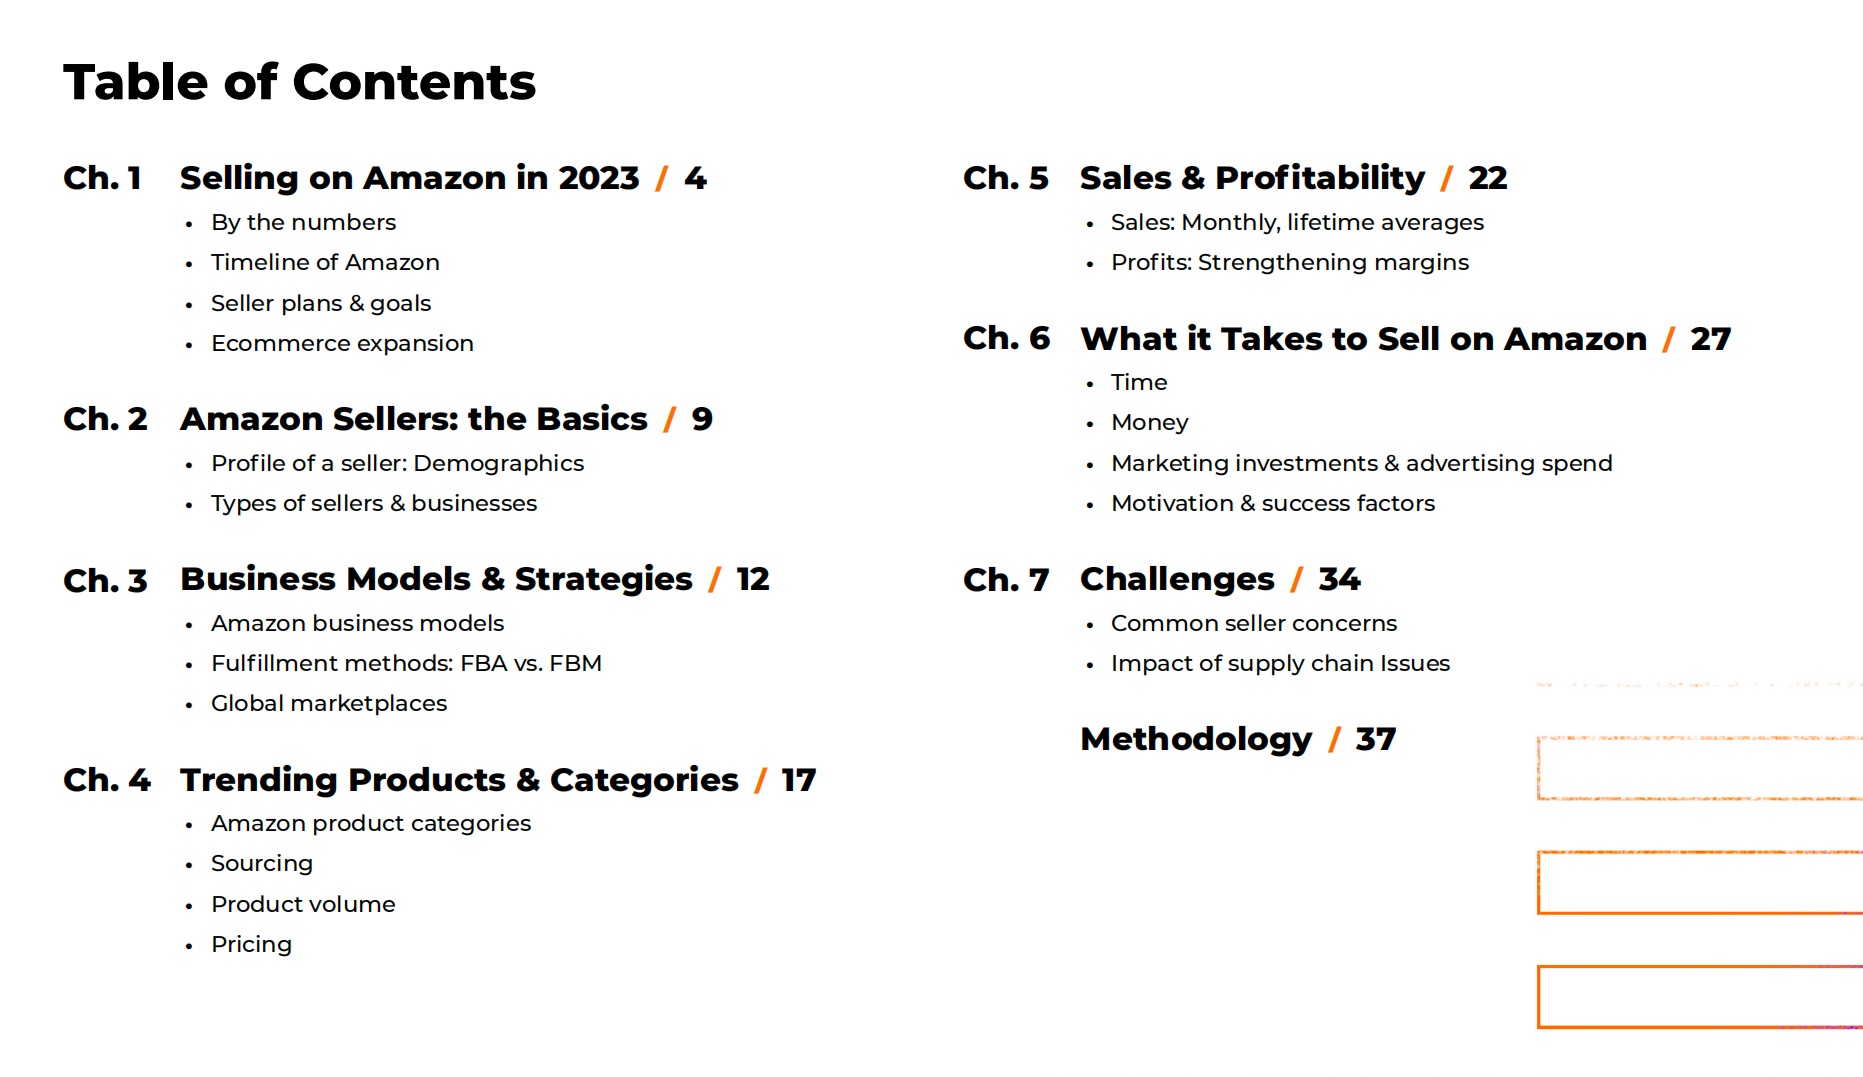Open chapter 'Selling on Amazon in 2023'
Screen dimensions: 1863x1077
pos(409,178)
